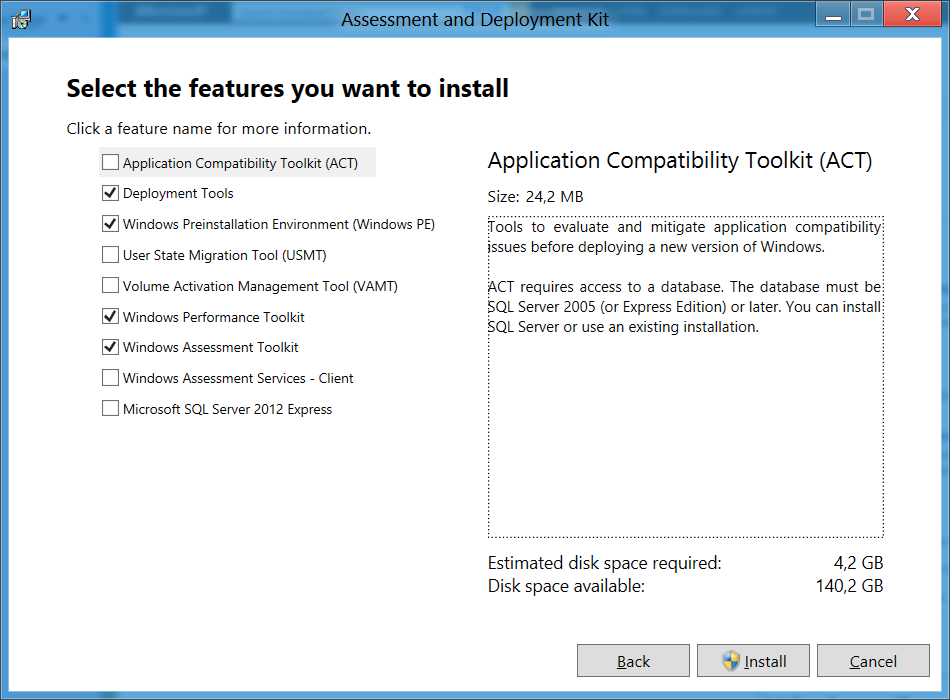This screenshot has width=950, height=700.
Task: Check Volume Activation Management Tool (VAMT)
Action: click(x=110, y=285)
